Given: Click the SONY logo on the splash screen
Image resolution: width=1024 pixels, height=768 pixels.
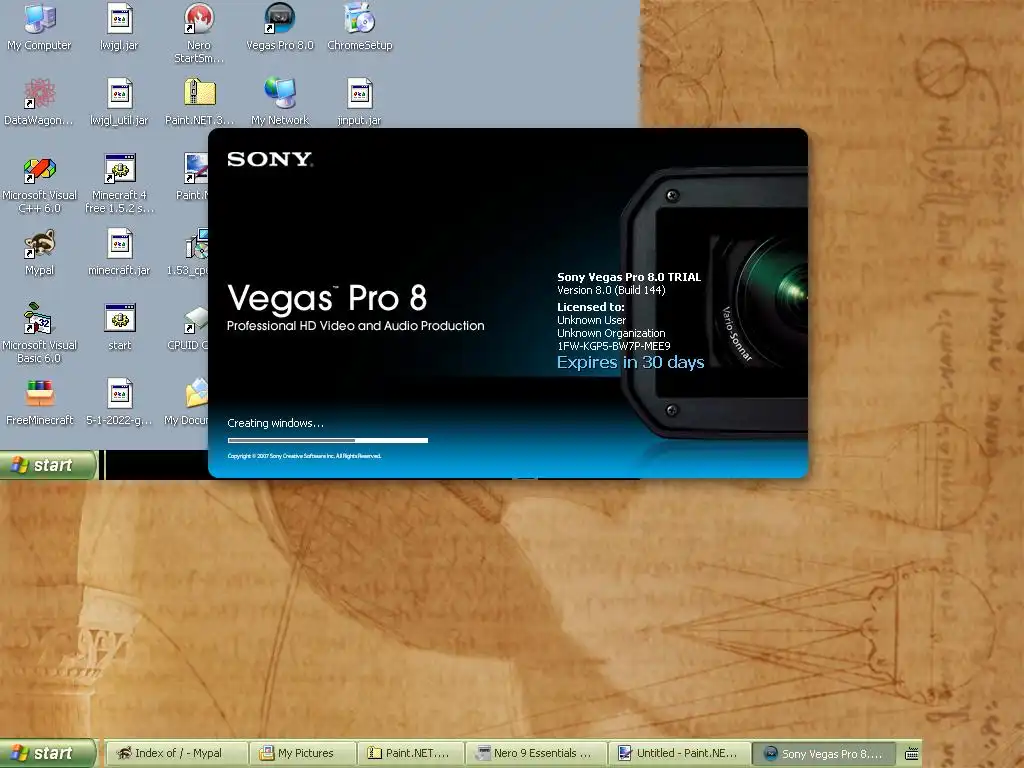Looking at the screenshot, I should [270, 159].
